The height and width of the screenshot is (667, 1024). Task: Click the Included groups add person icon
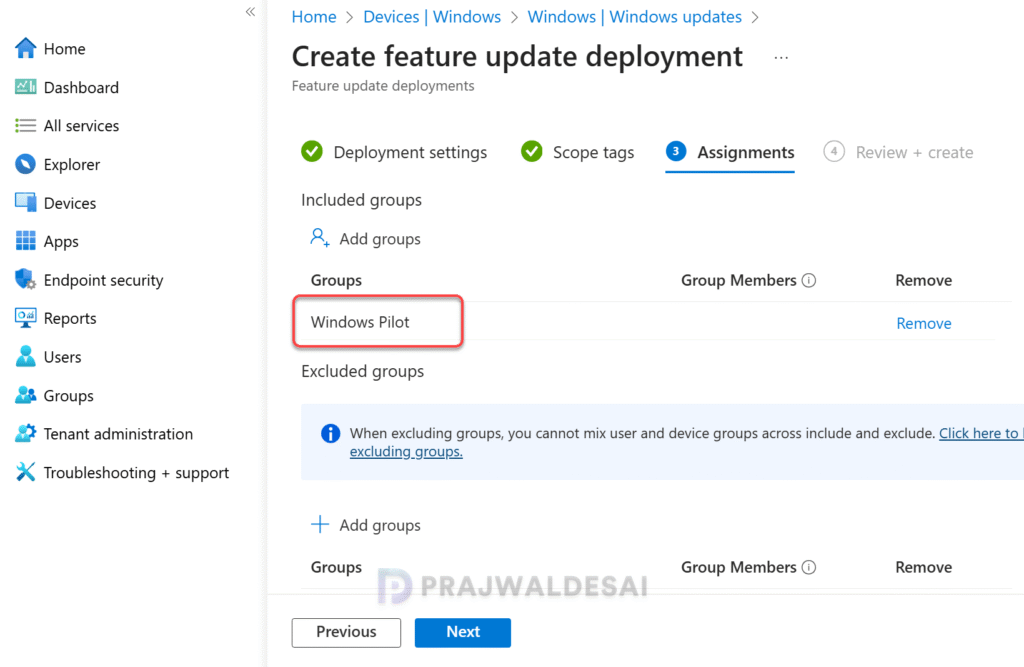tap(320, 238)
